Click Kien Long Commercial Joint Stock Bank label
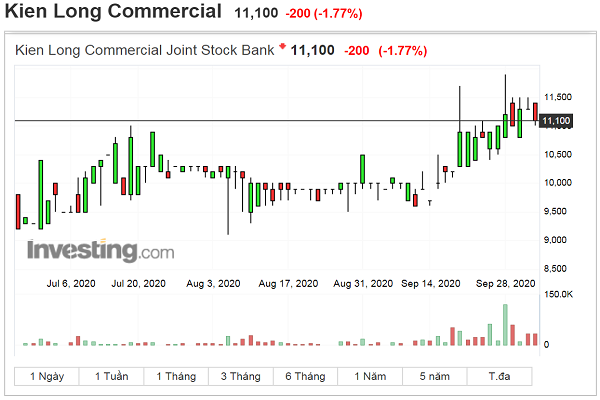 (145, 51)
